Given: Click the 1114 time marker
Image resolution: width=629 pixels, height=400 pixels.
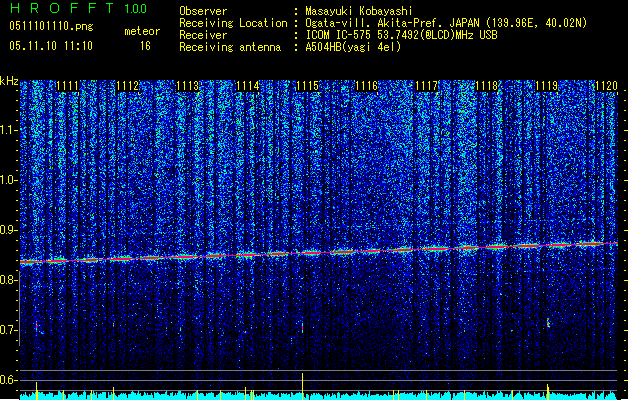Looking at the screenshot, I should [x=248, y=86].
